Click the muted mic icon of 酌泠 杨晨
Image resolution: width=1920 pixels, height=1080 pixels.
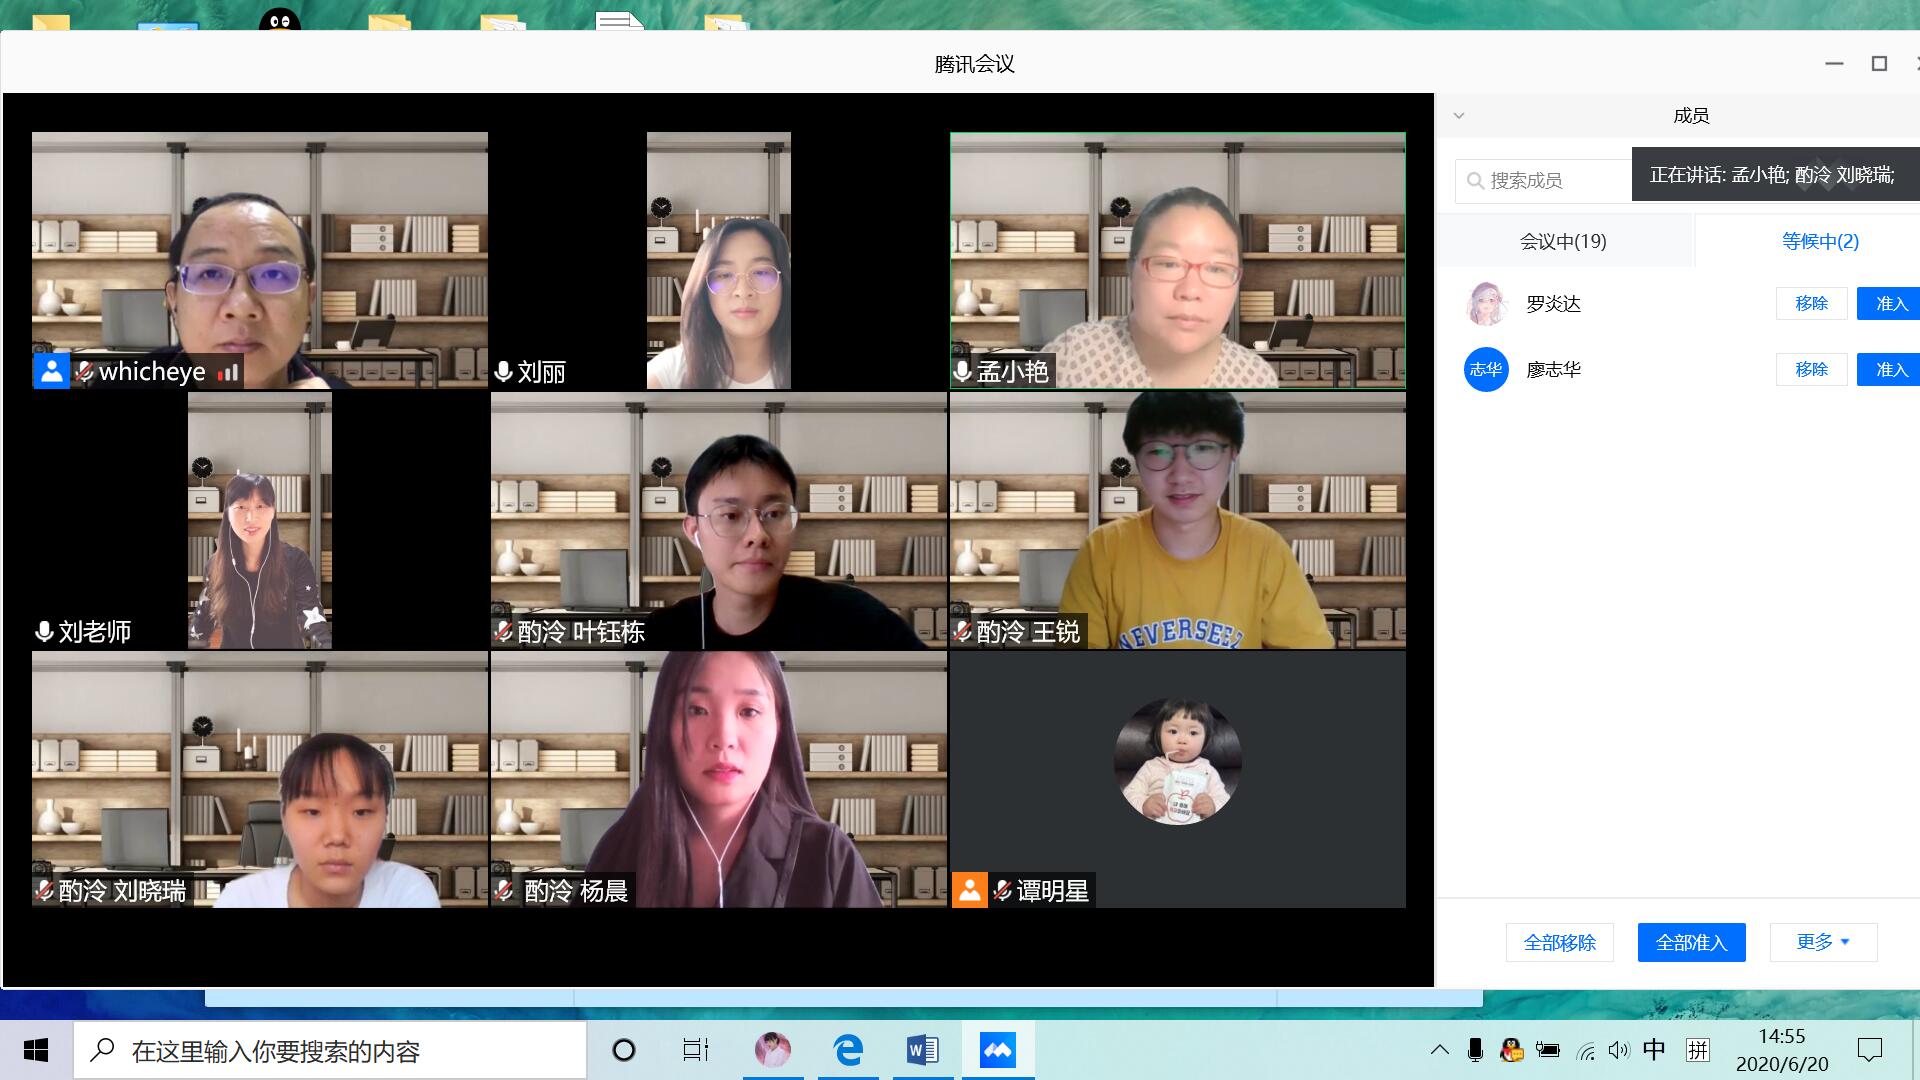pos(504,891)
